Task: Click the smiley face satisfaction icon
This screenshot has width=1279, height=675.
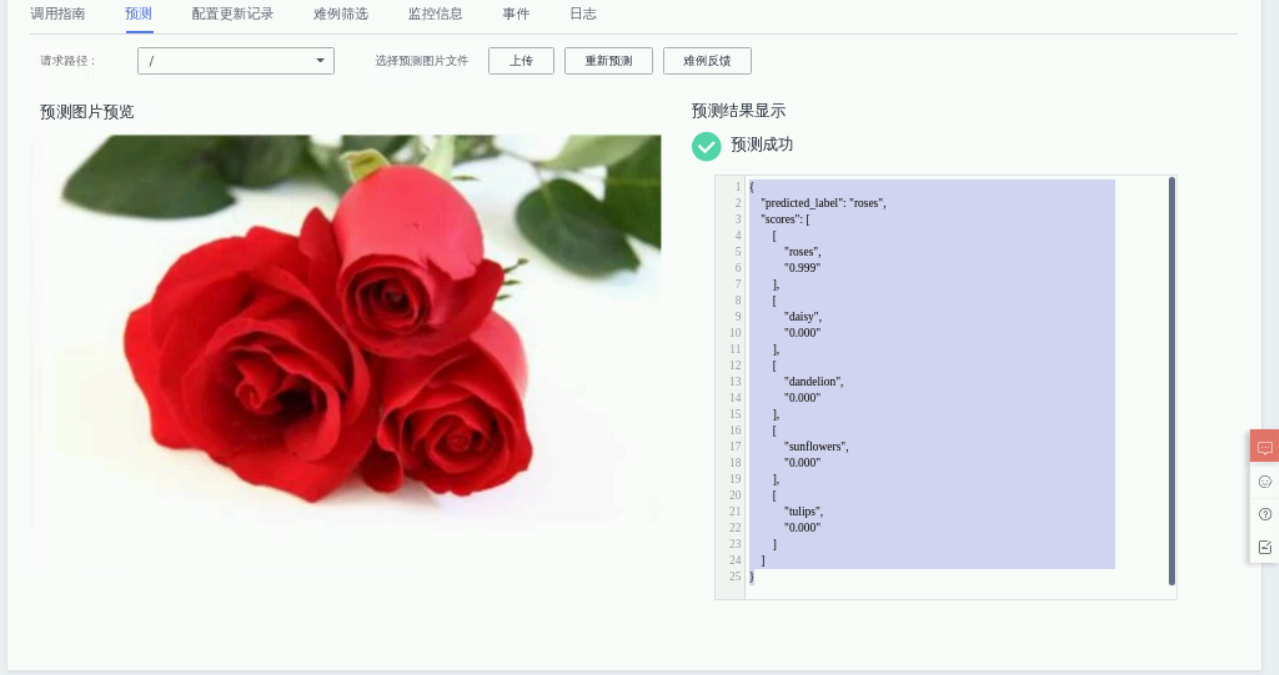Action: (x=1265, y=482)
